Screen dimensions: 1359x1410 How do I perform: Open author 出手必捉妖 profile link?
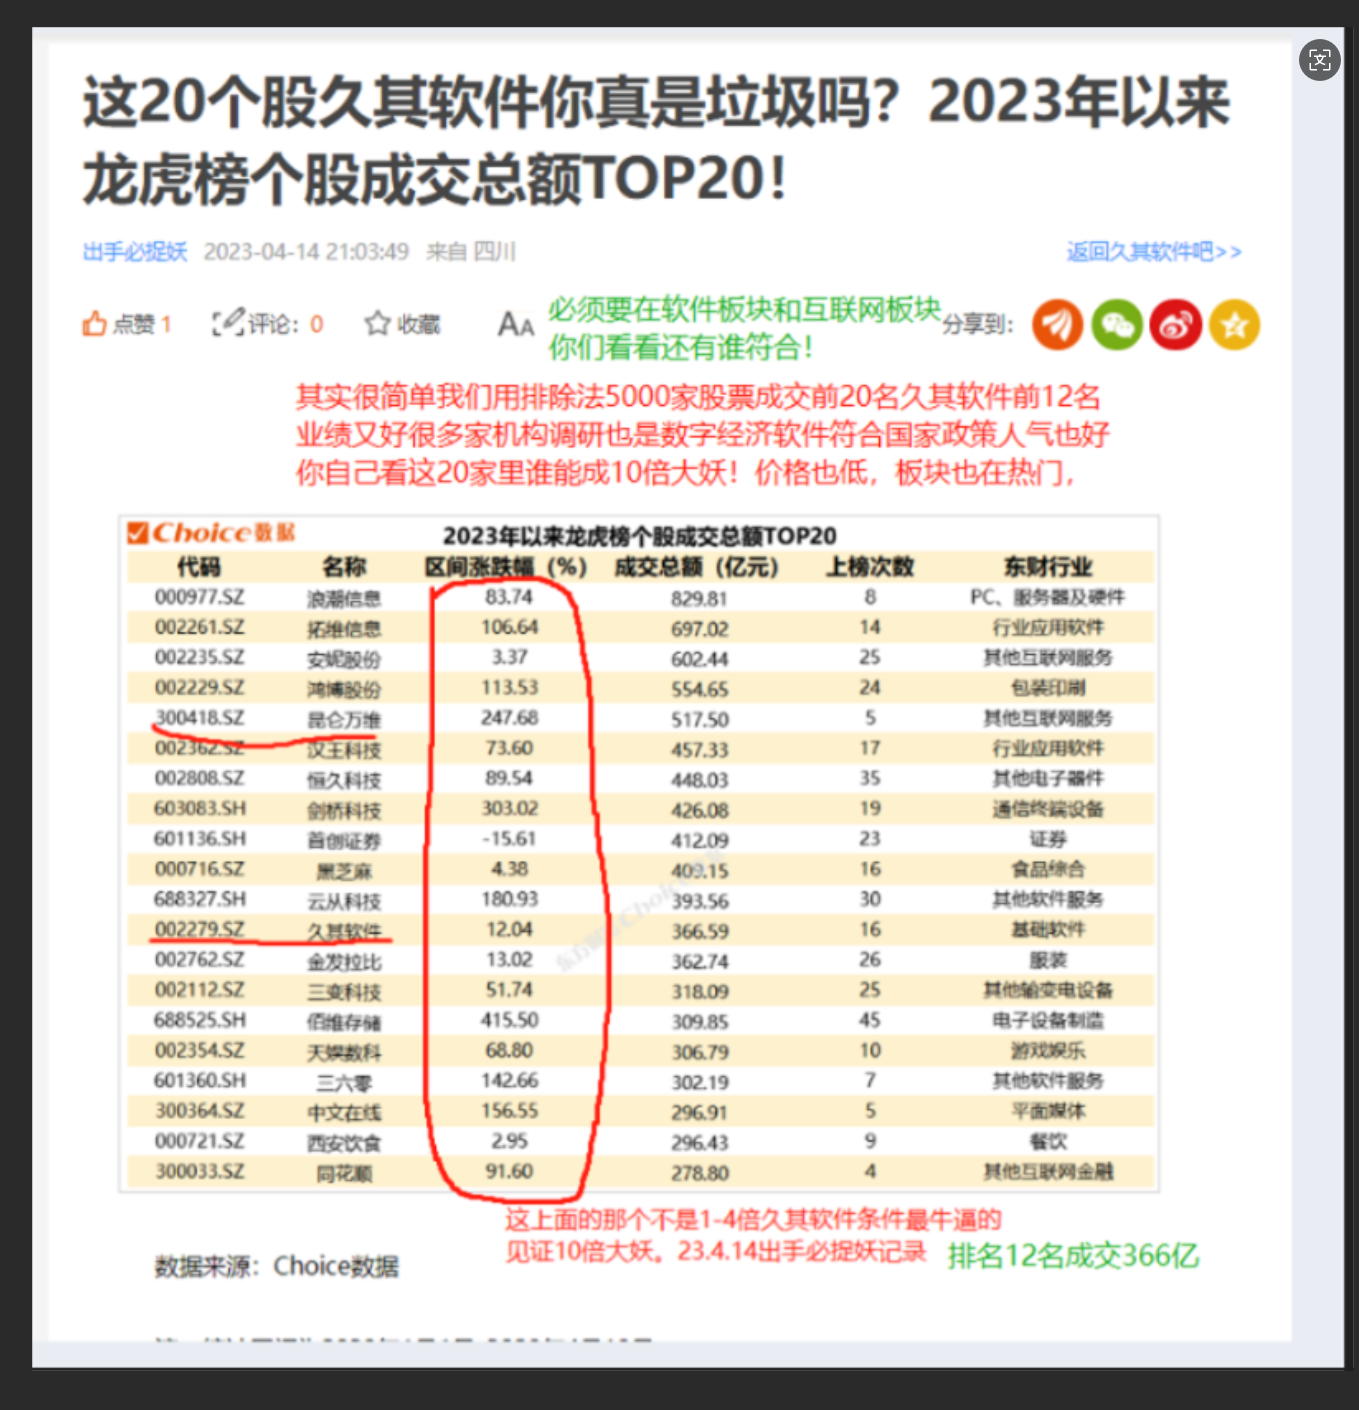[135, 251]
